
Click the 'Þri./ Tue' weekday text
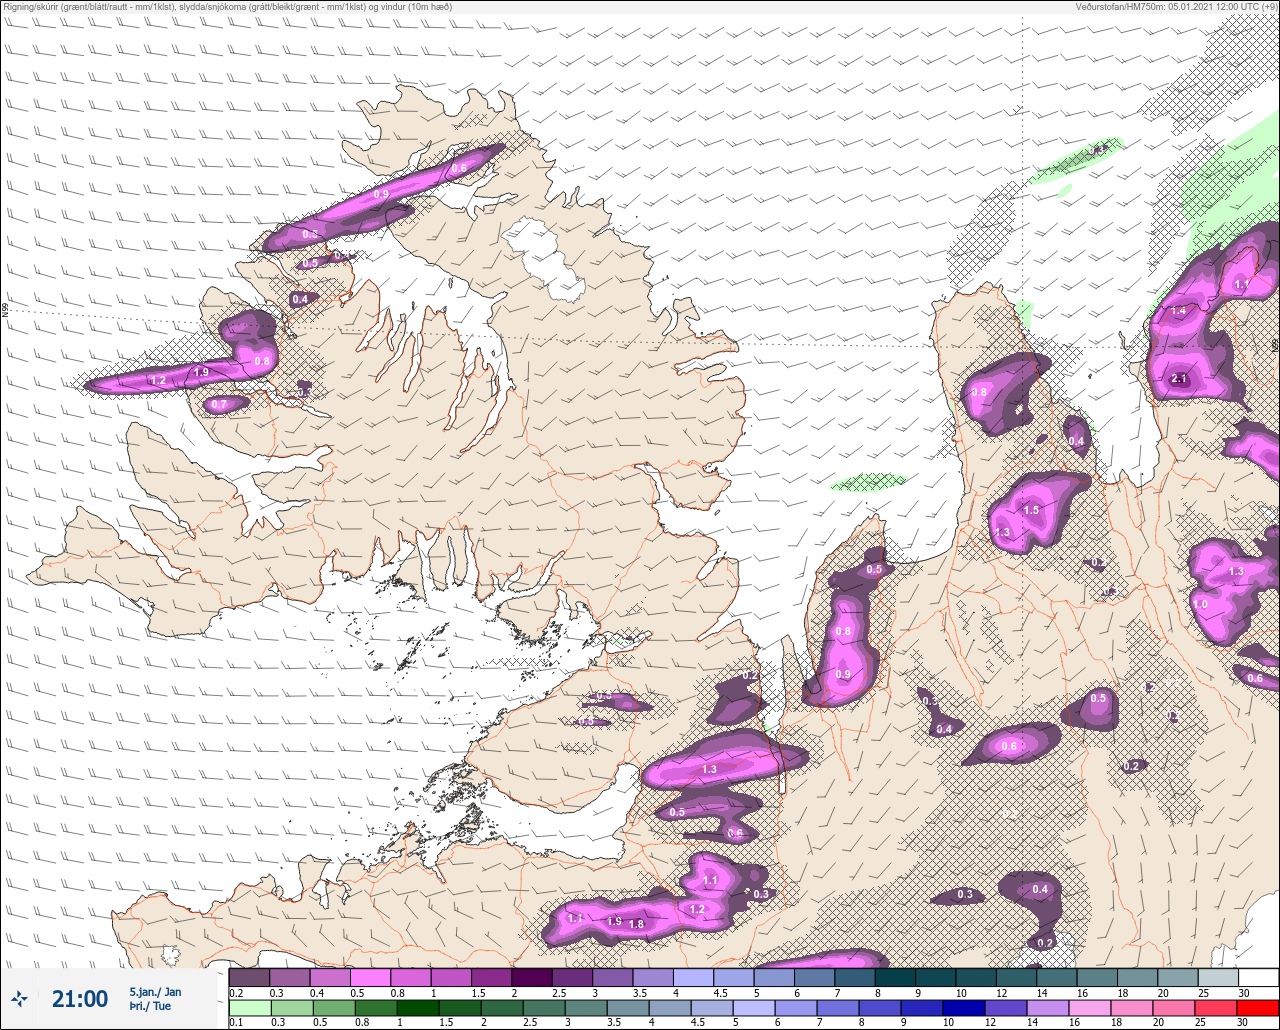click(150, 1006)
